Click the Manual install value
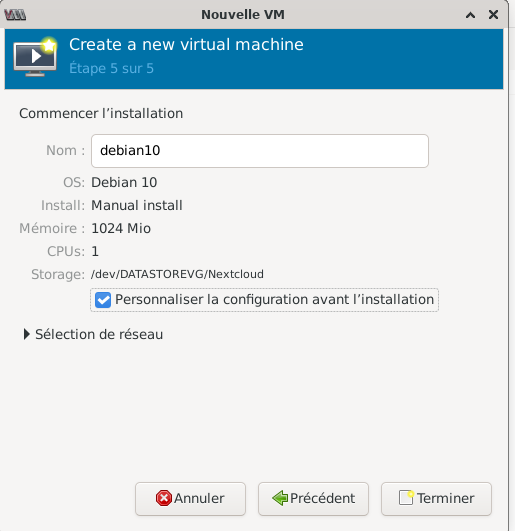Viewport: 515px width, 531px height. (x=137, y=206)
